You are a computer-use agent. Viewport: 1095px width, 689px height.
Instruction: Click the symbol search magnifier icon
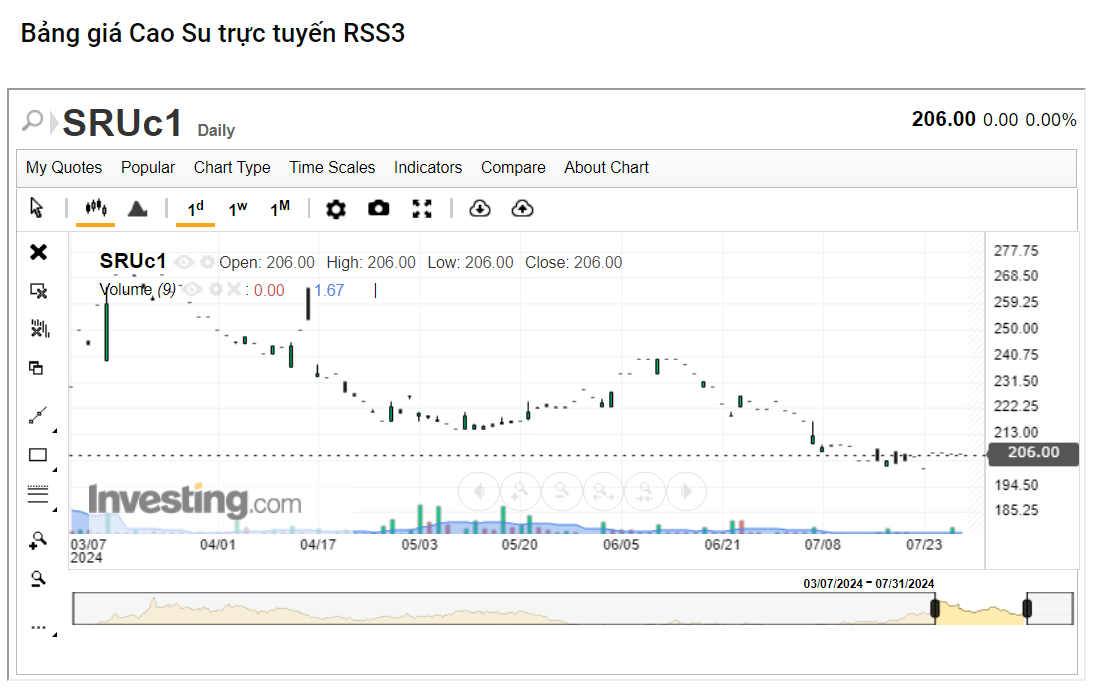tap(32, 121)
